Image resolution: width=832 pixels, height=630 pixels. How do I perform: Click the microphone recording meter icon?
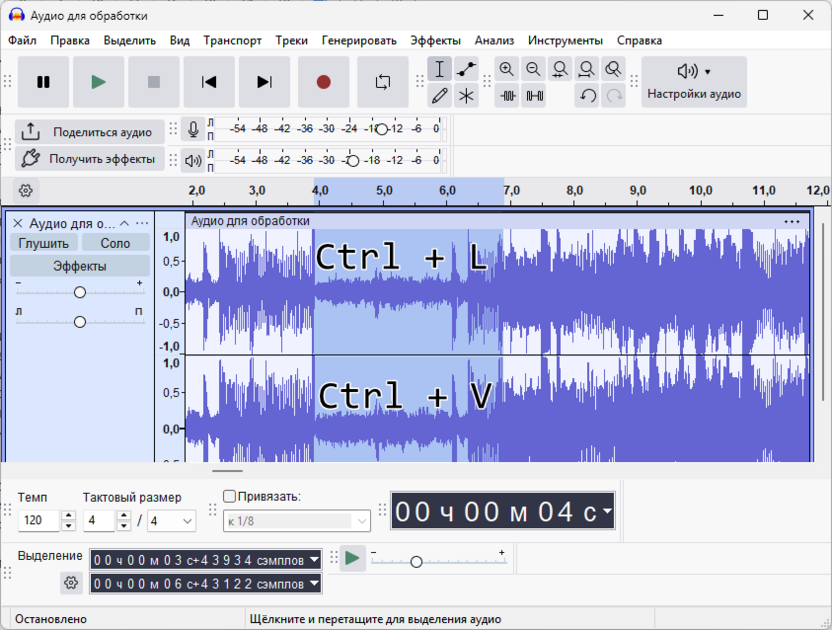pos(193,129)
